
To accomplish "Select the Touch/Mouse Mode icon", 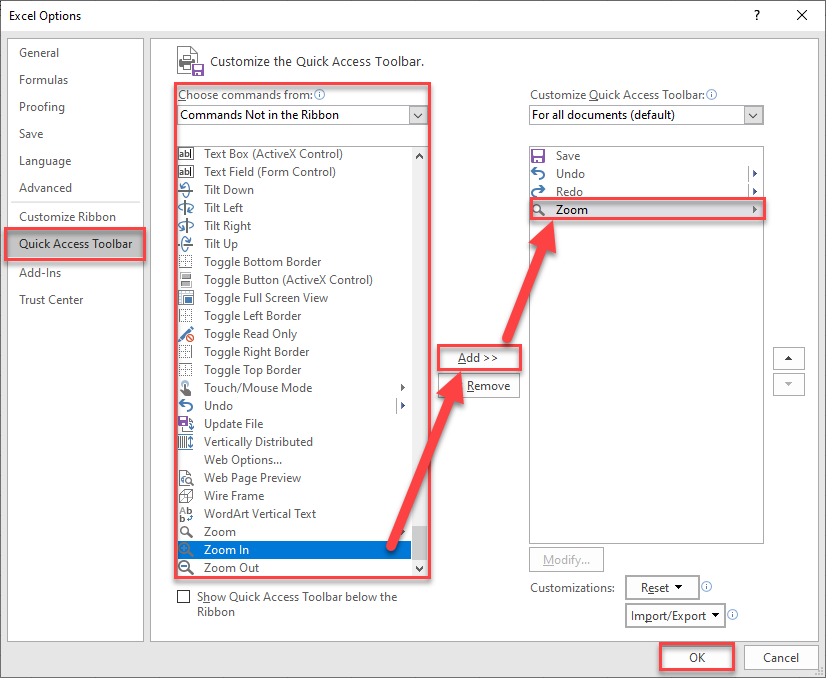I will pos(186,388).
